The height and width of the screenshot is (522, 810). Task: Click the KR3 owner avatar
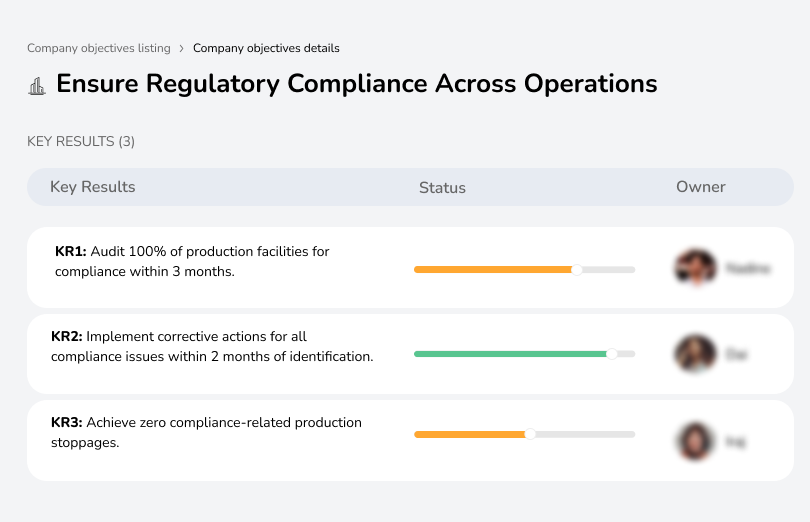click(x=695, y=441)
